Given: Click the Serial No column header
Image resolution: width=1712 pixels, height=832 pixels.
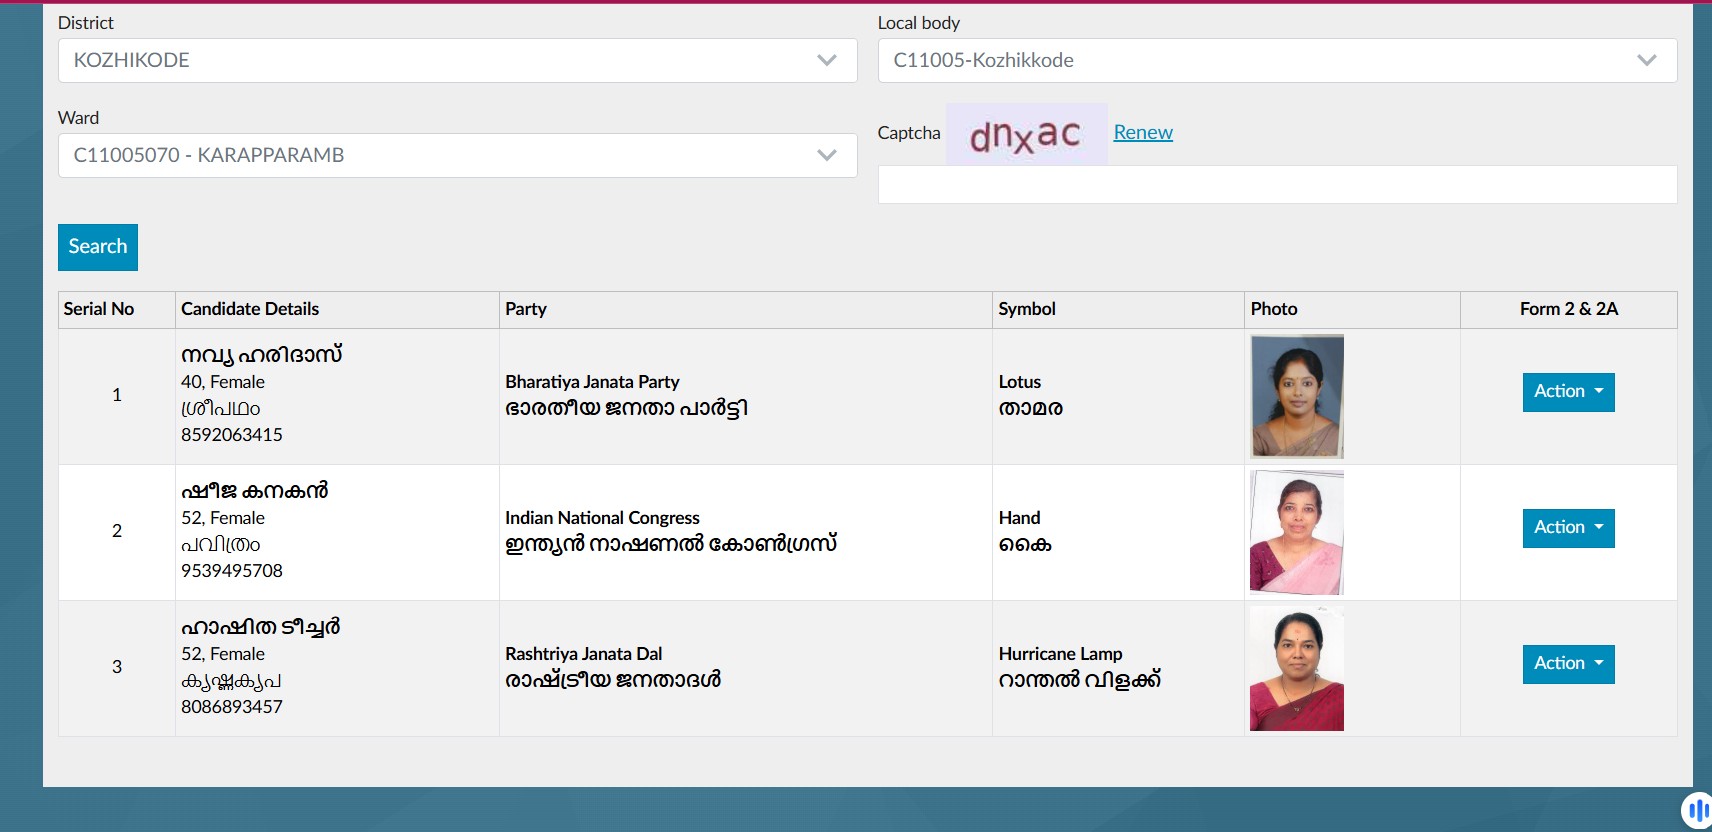Looking at the screenshot, I should (x=99, y=309).
